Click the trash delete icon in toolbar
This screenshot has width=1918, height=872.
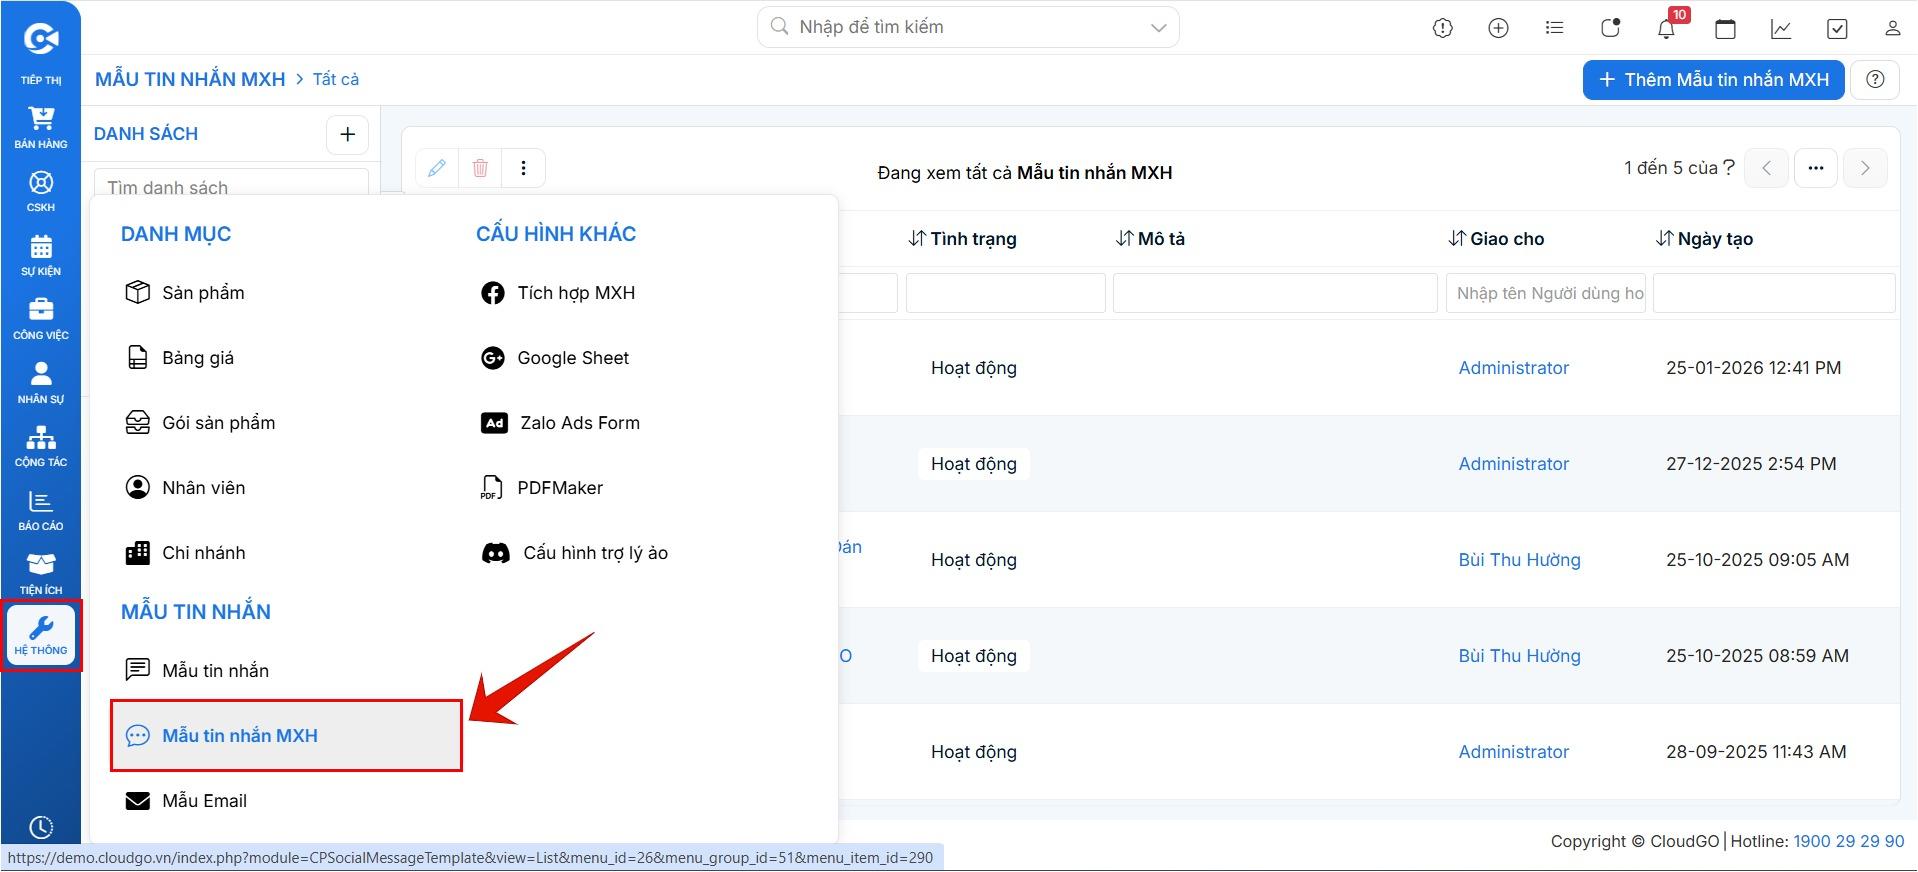[480, 168]
